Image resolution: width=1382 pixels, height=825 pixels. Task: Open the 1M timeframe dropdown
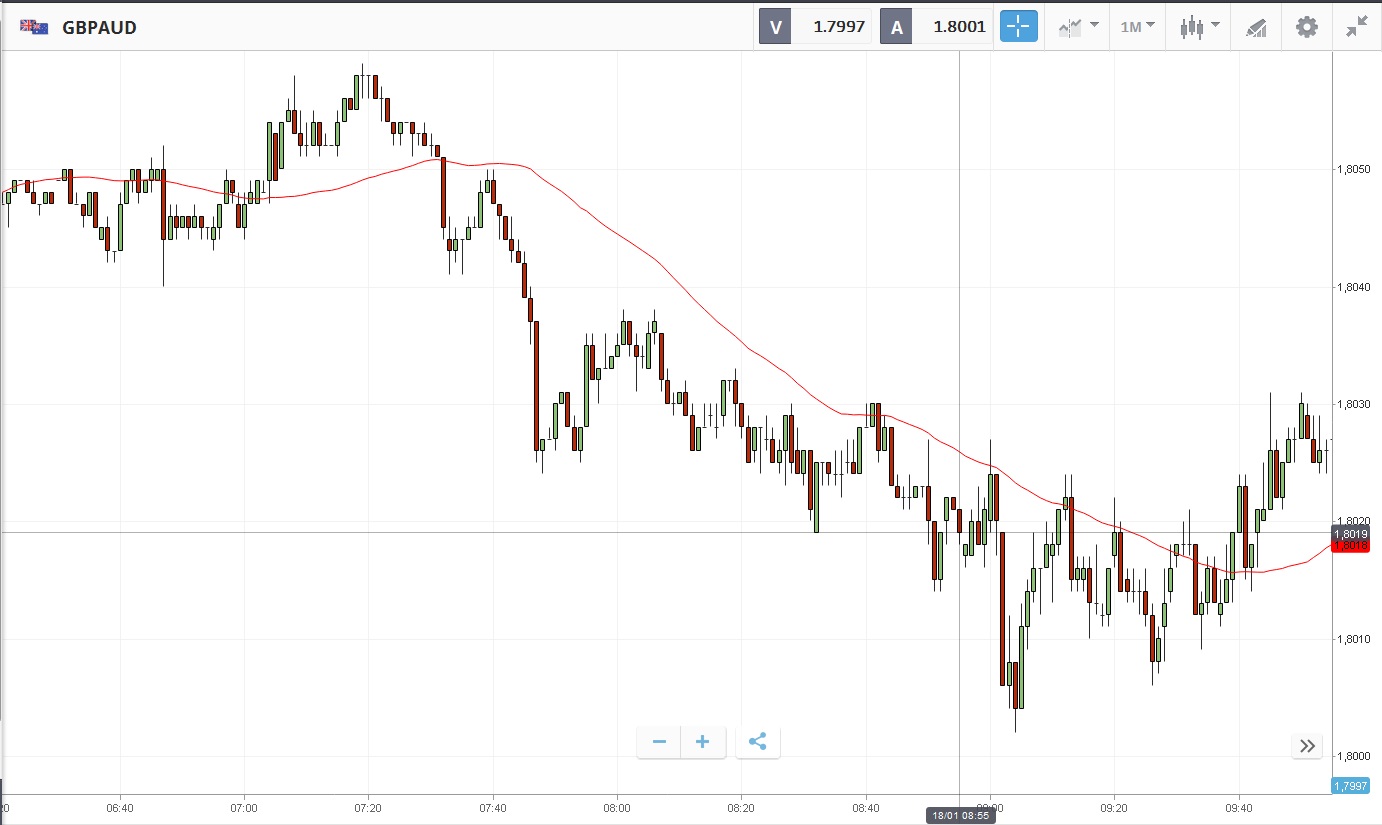point(1137,27)
